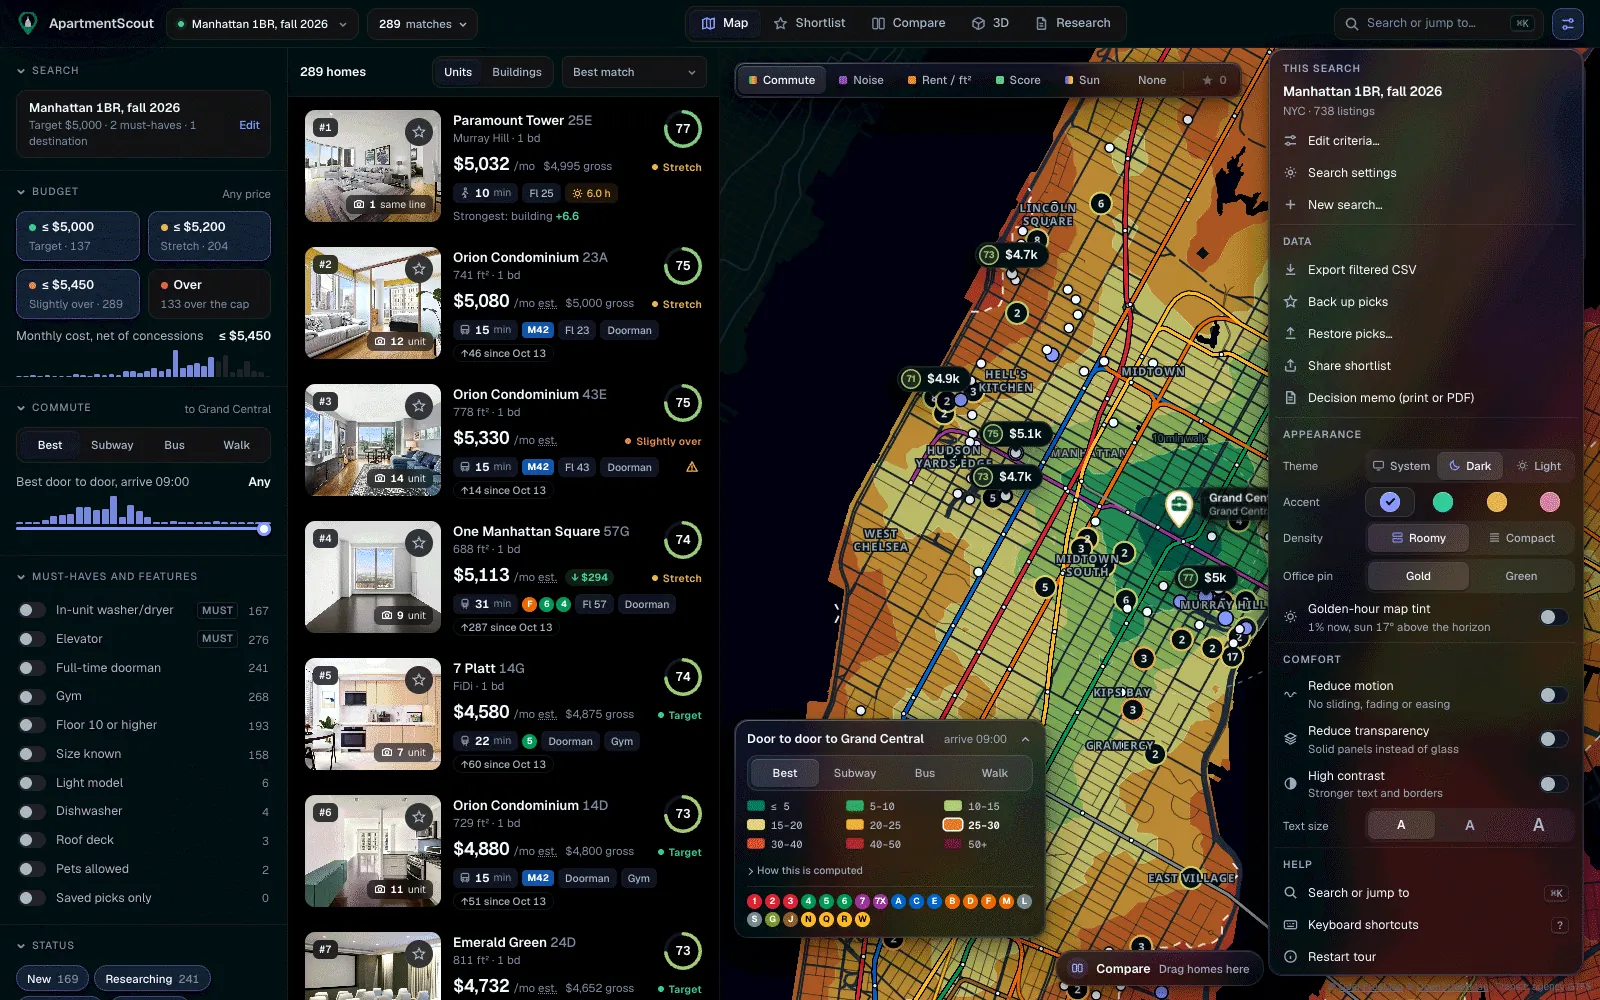Choose the Compact density option
The image size is (1600, 1000).
(x=1521, y=538)
